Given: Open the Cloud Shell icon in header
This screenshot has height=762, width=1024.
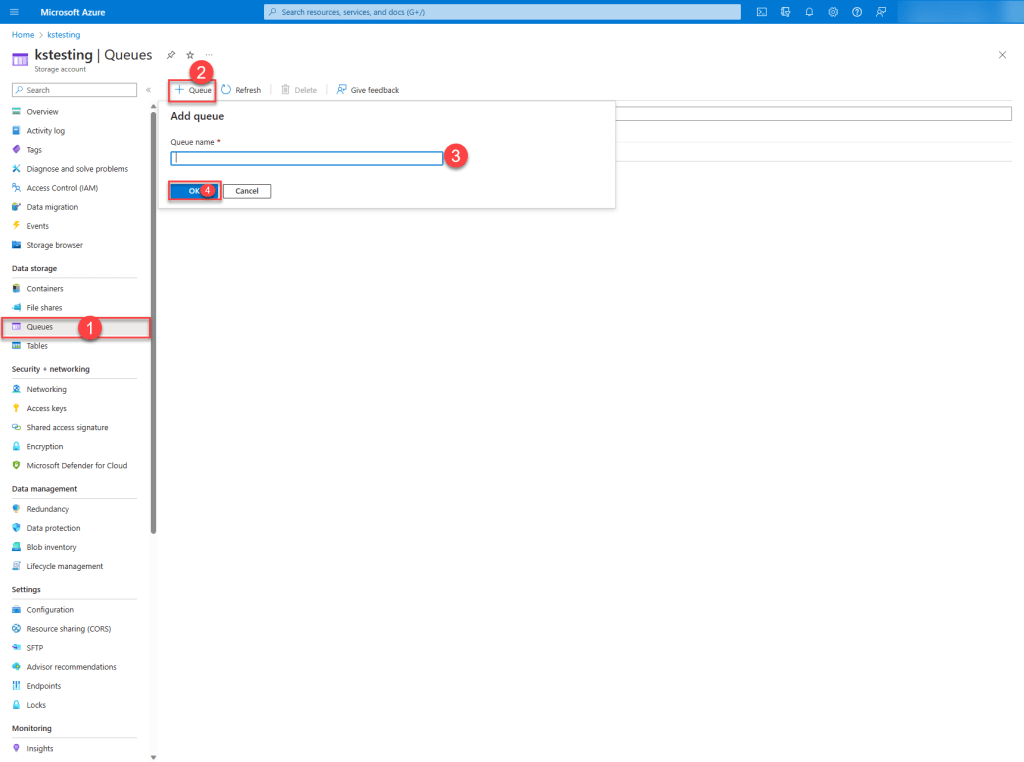Looking at the screenshot, I should click(762, 12).
